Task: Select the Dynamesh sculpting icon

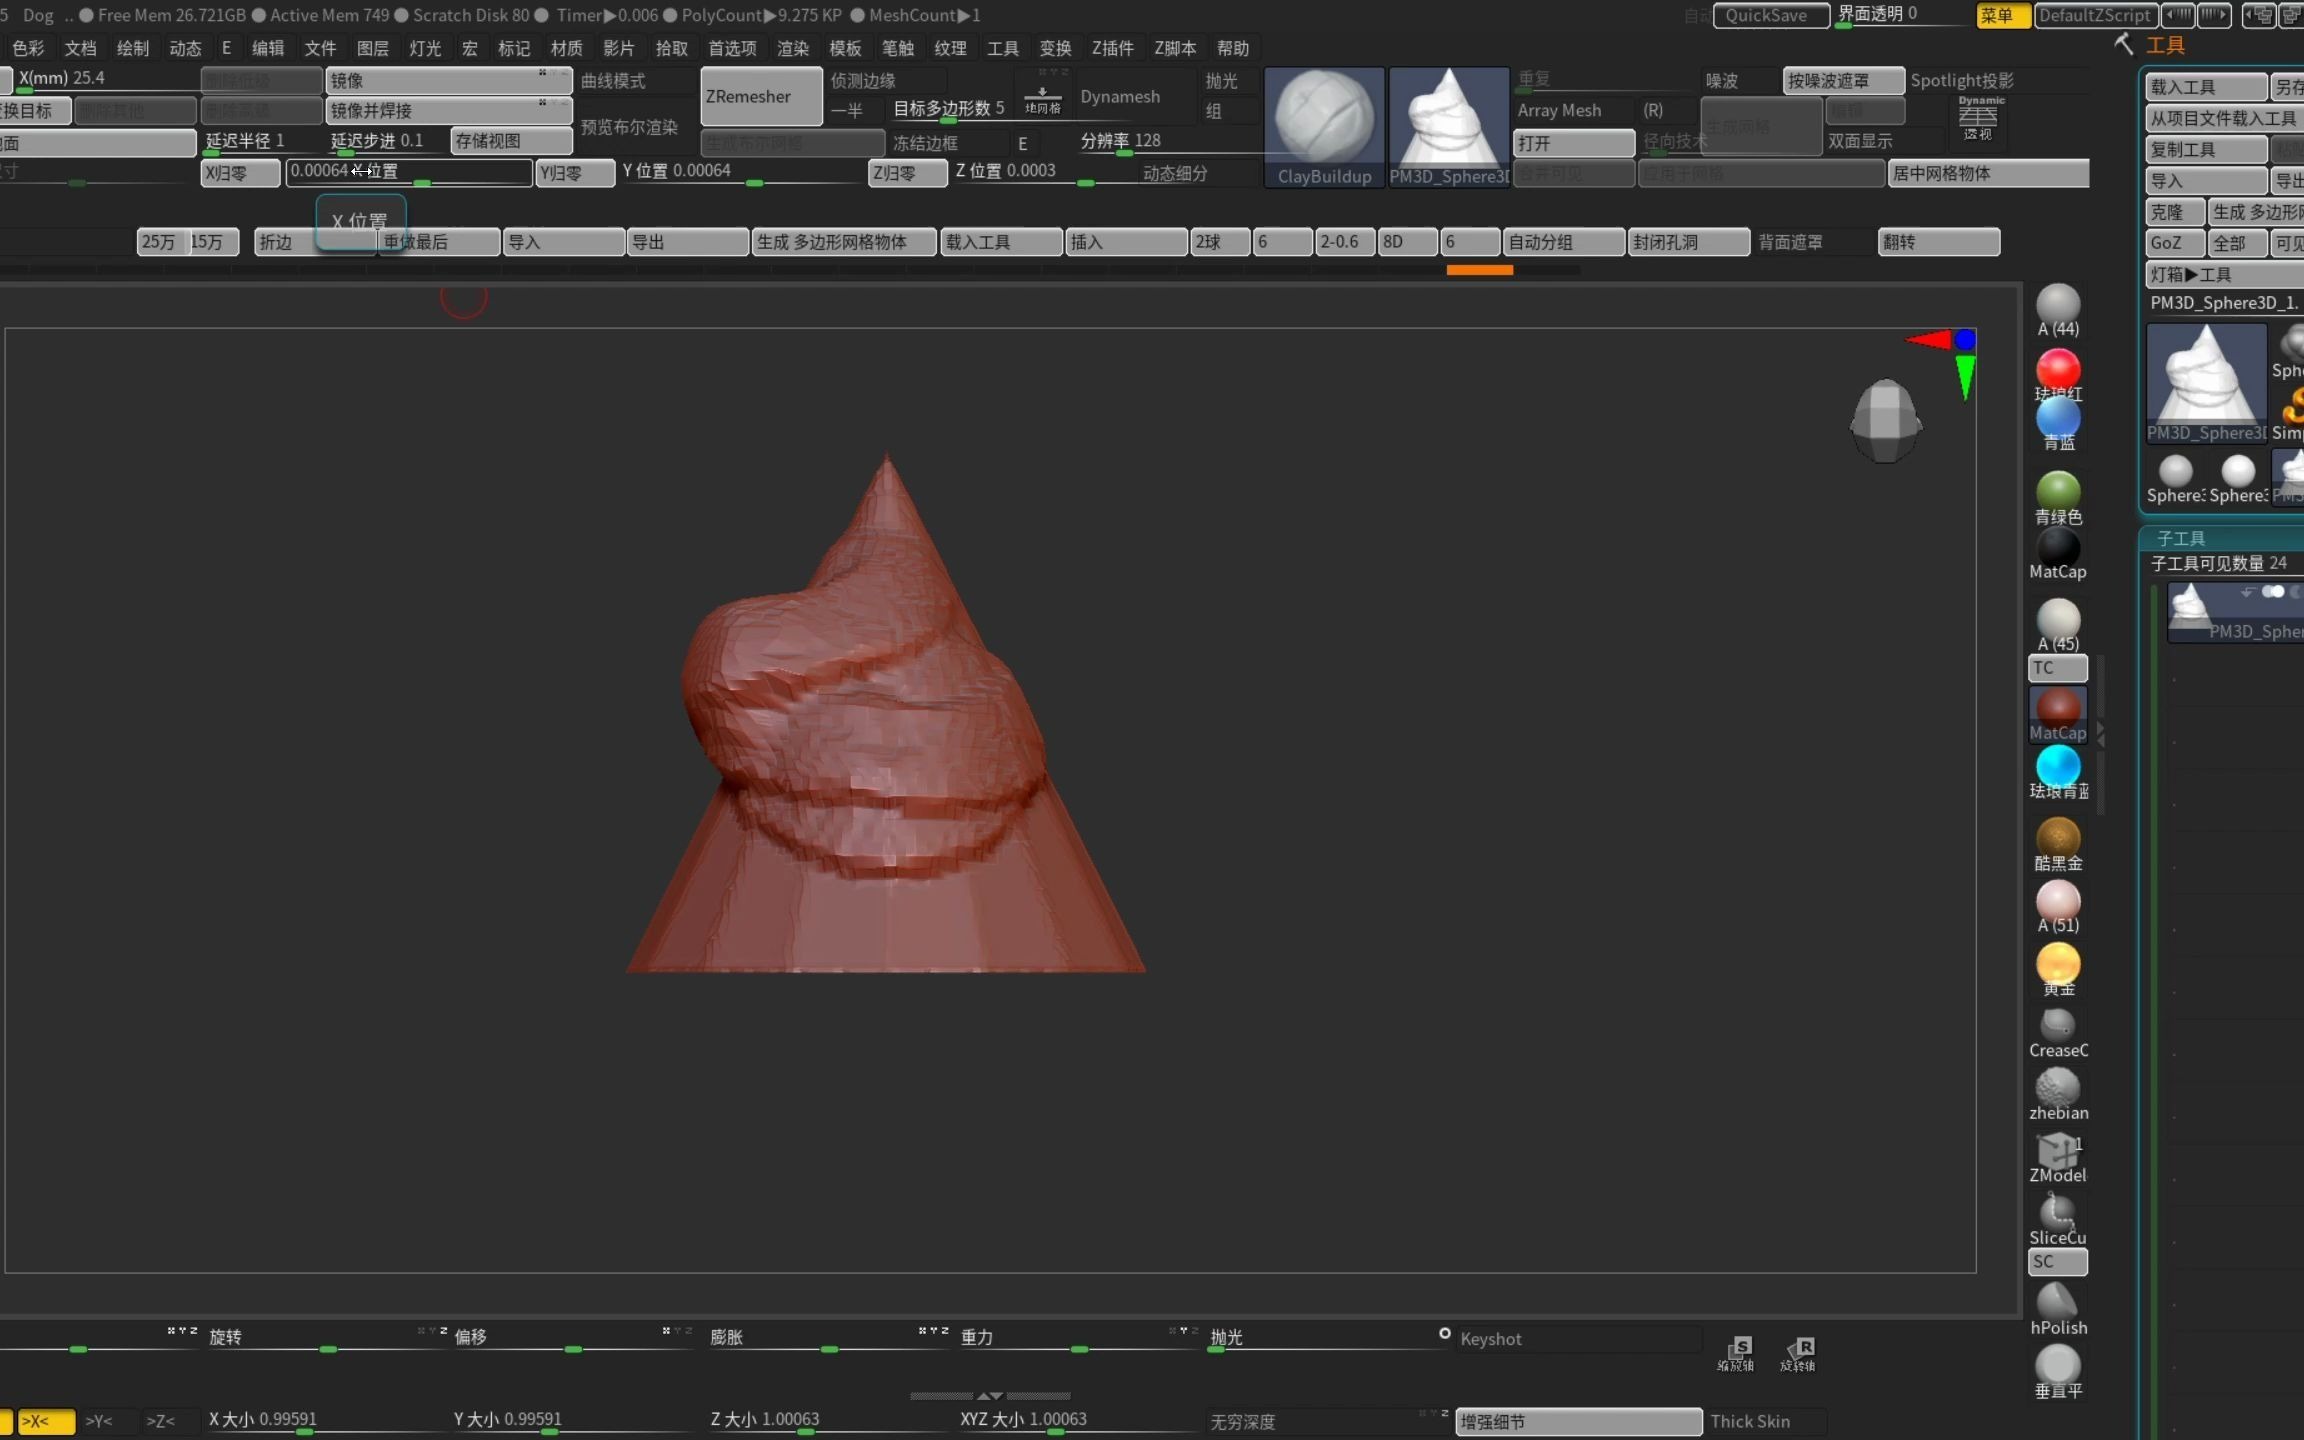Action: [1121, 95]
